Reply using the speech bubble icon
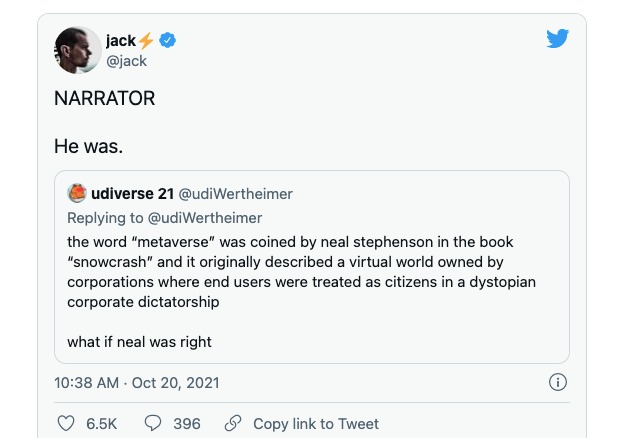This screenshot has width=627, height=438. click(x=153, y=424)
